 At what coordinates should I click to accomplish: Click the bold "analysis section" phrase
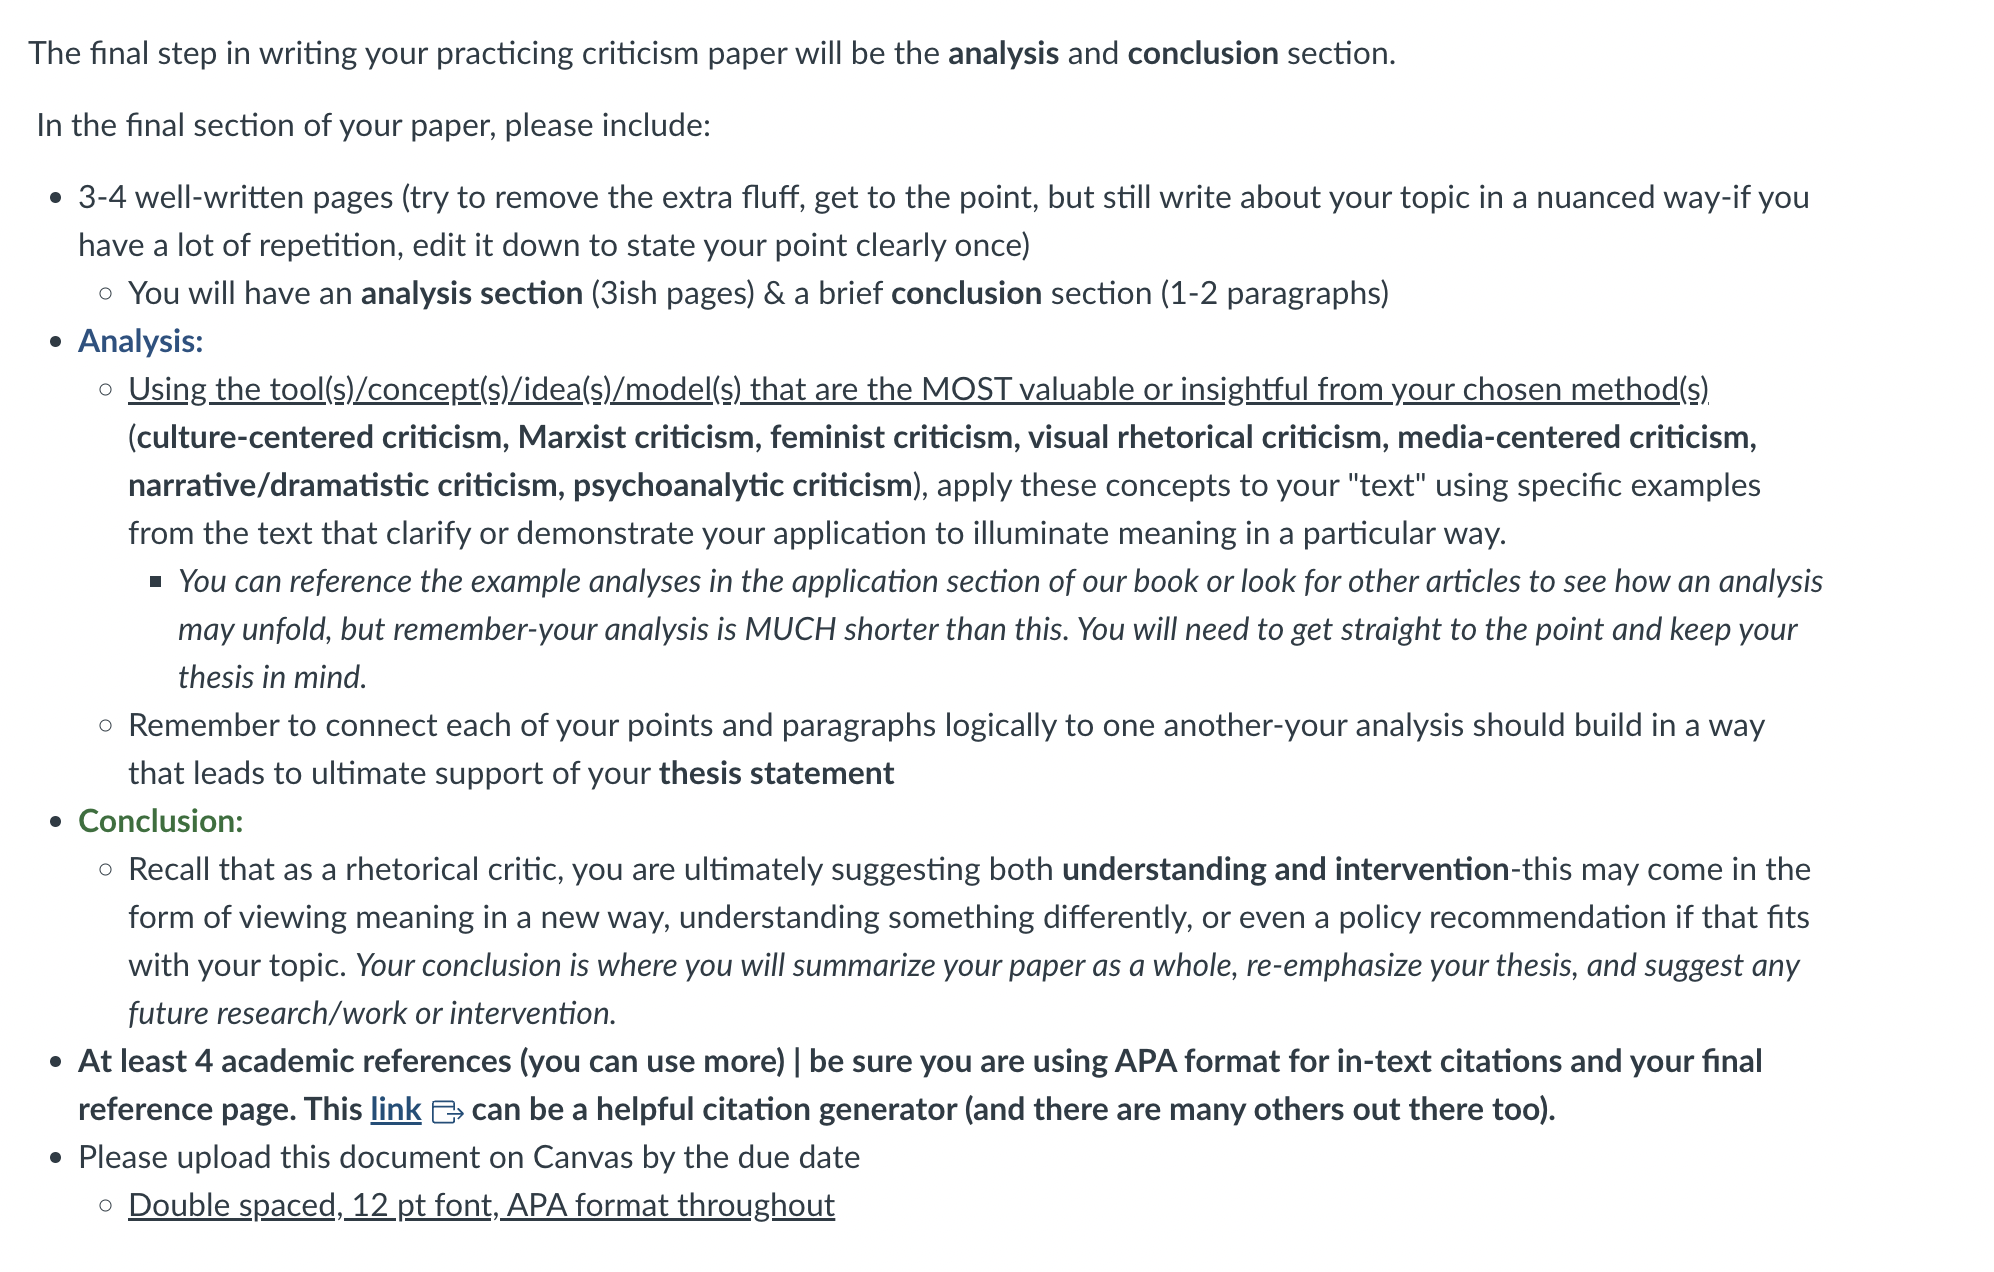tap(472, 293)
